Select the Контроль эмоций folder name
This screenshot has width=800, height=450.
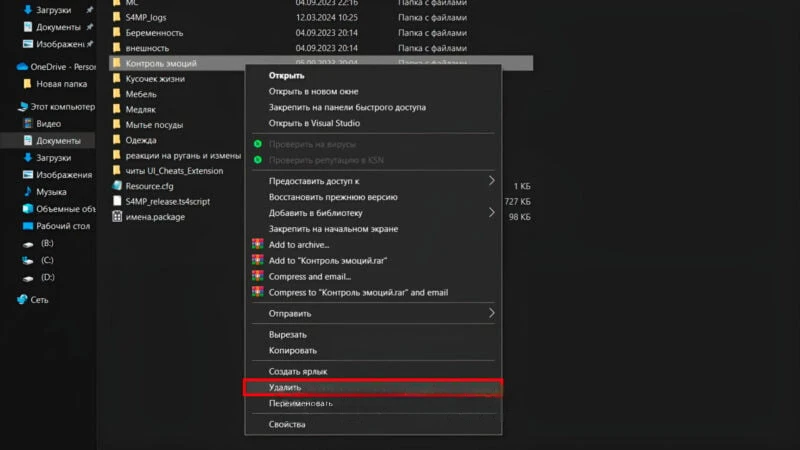pyautogui.click(x=161, y=63)
